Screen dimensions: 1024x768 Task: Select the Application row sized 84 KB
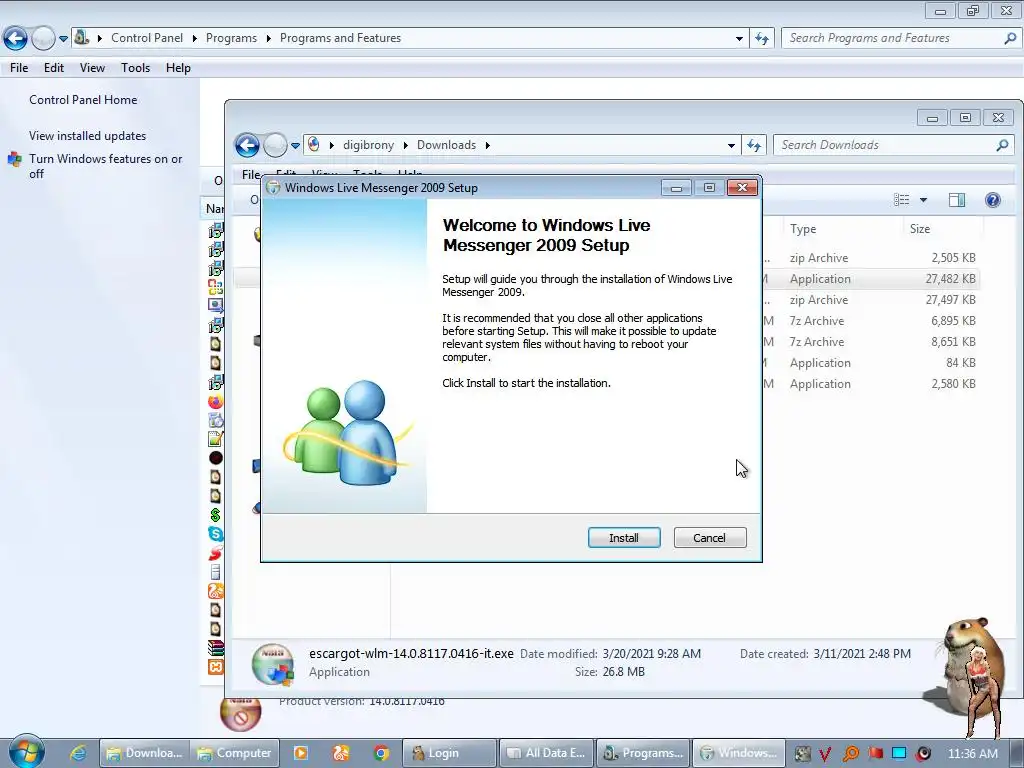coord(872,362)
